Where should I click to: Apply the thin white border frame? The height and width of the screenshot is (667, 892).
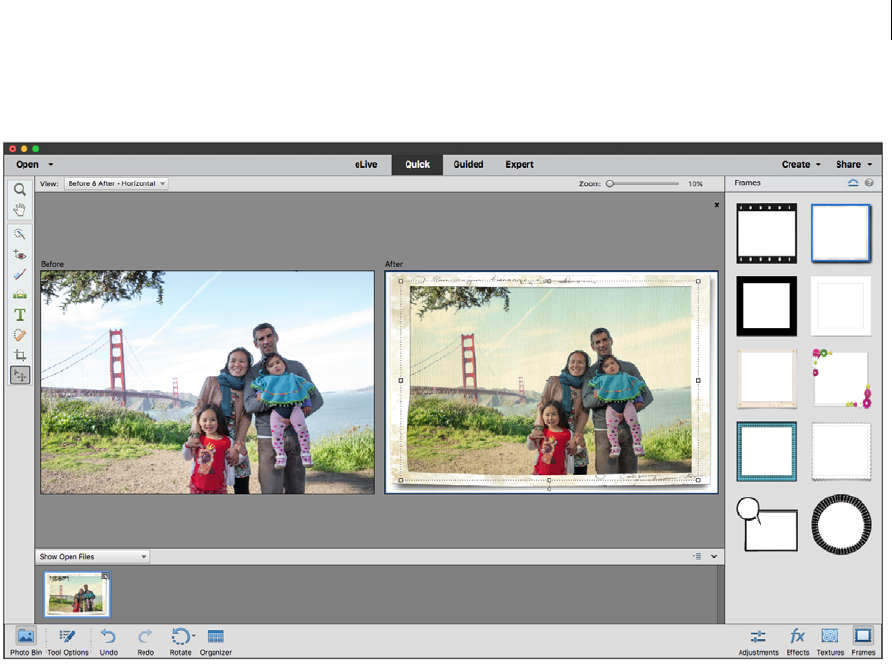841,306
